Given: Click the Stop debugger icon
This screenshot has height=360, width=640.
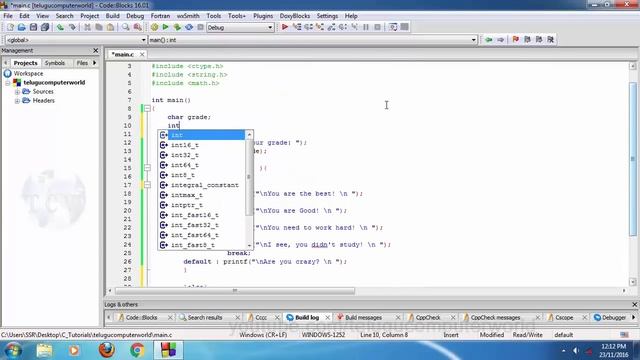Looking at the screenshot, I should click(x=378, y=27).
